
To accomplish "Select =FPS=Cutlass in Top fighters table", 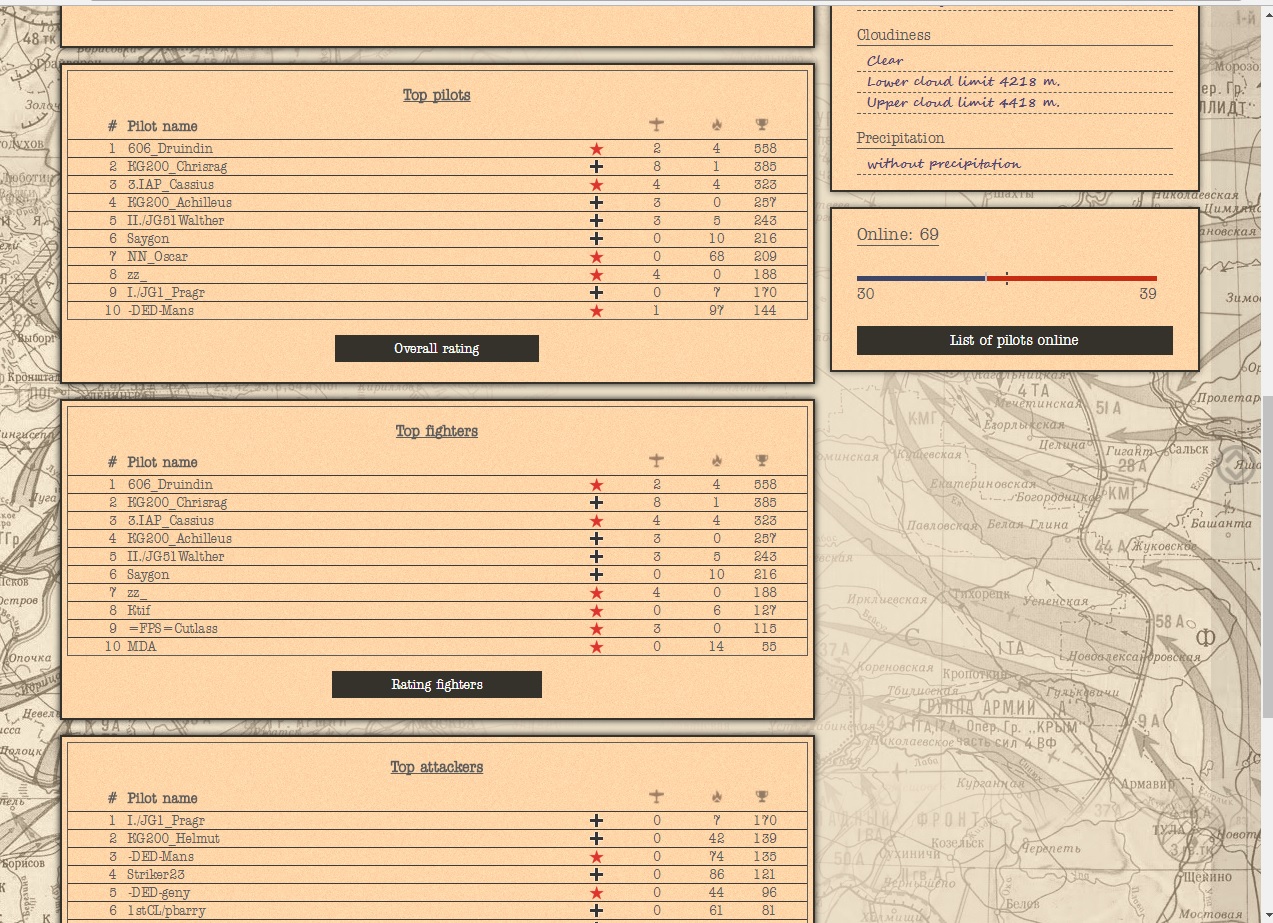I will point(172,629).
